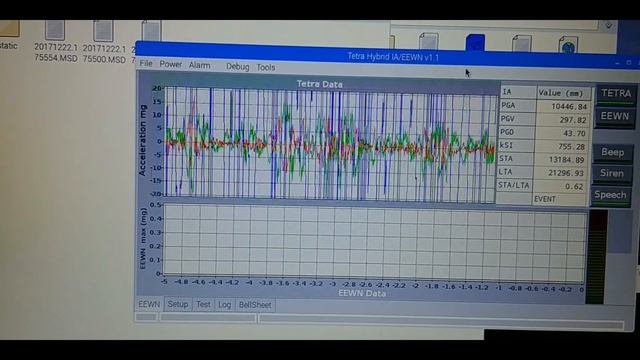This screenshot has width=640, height=360.
Task: Open the File menu
Action: pos(146,63)
